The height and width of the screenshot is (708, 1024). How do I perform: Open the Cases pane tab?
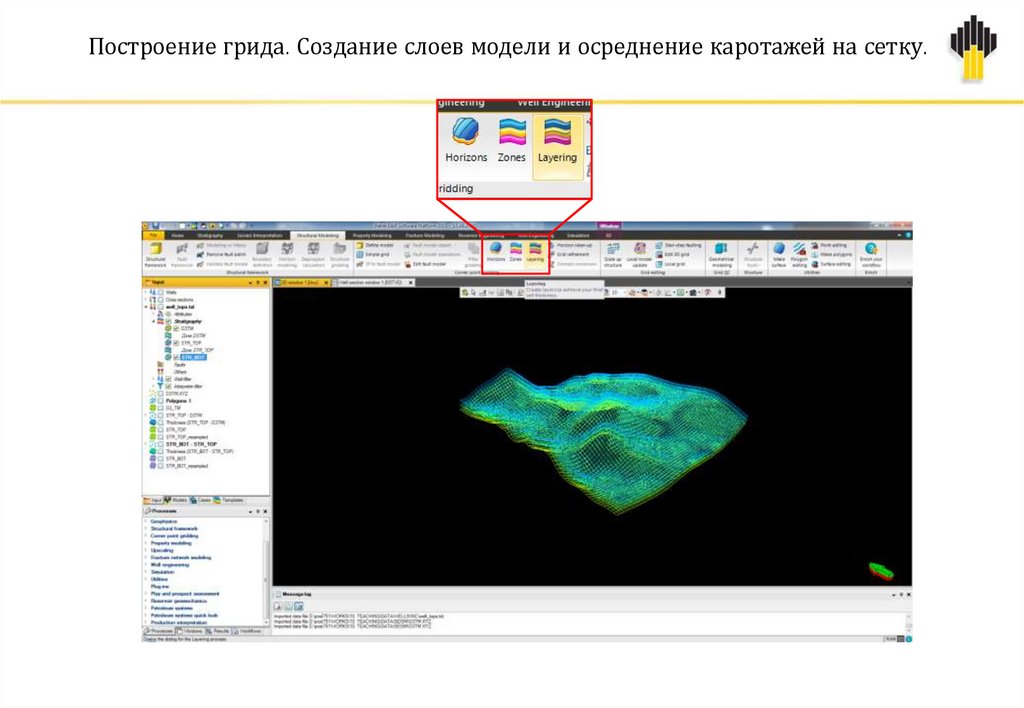[200, 500]
